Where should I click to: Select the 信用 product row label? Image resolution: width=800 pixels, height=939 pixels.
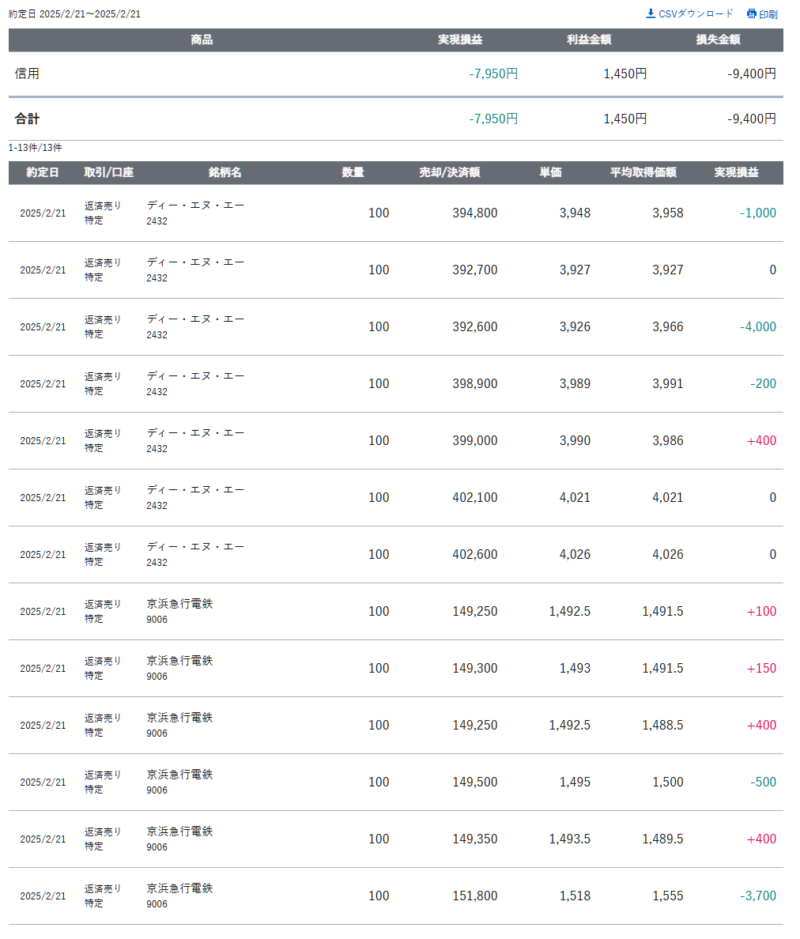pyautogui.click(x=28, y=74)
